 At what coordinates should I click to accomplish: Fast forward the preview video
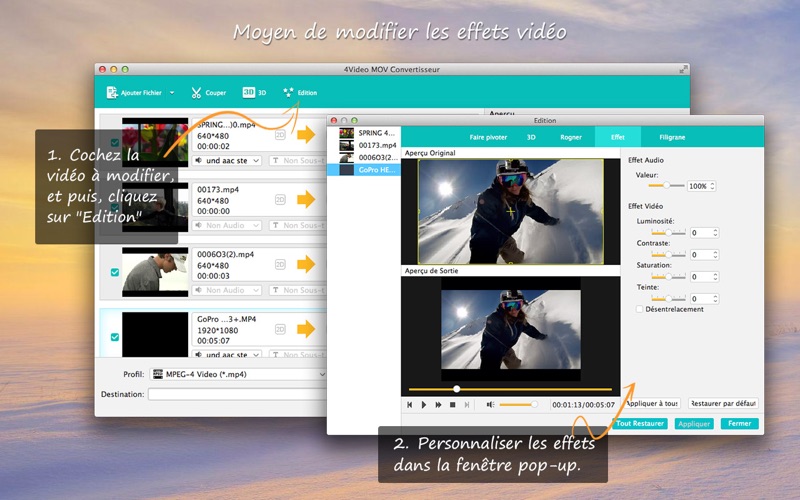point(438,405)
